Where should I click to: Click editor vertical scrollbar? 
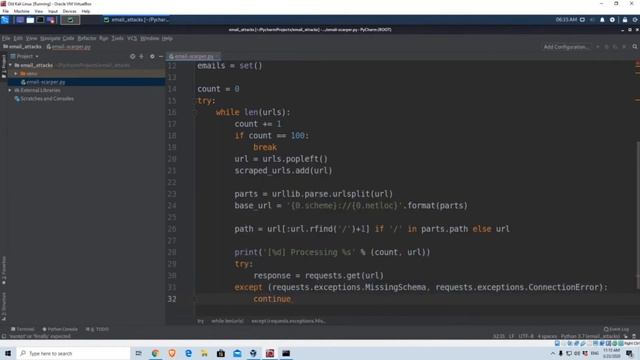[638, 216]
